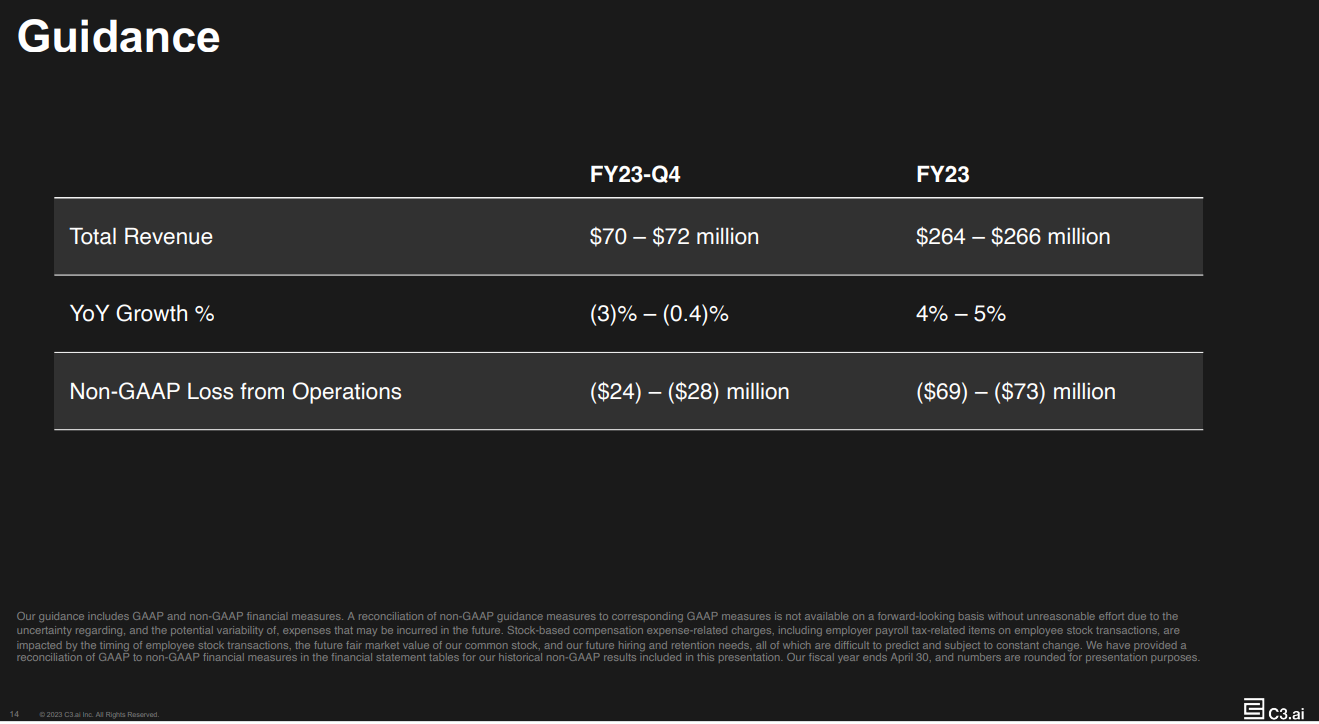Click the YoY Growth % row label

pos(142,314)
